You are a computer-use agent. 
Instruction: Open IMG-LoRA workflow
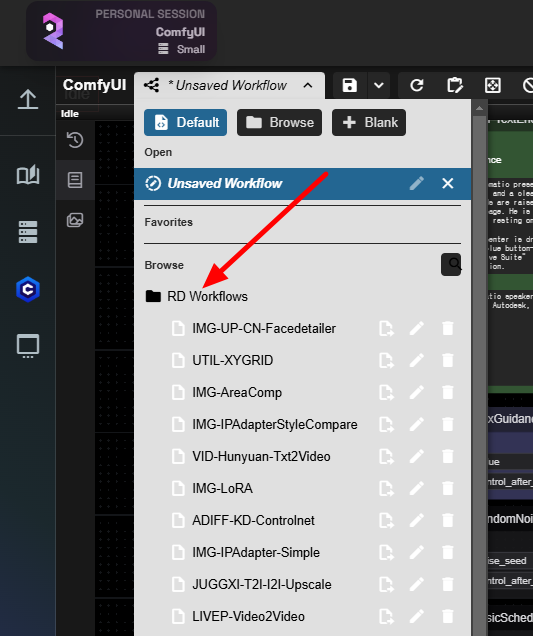pyautogui.click(x=222, y=488)
